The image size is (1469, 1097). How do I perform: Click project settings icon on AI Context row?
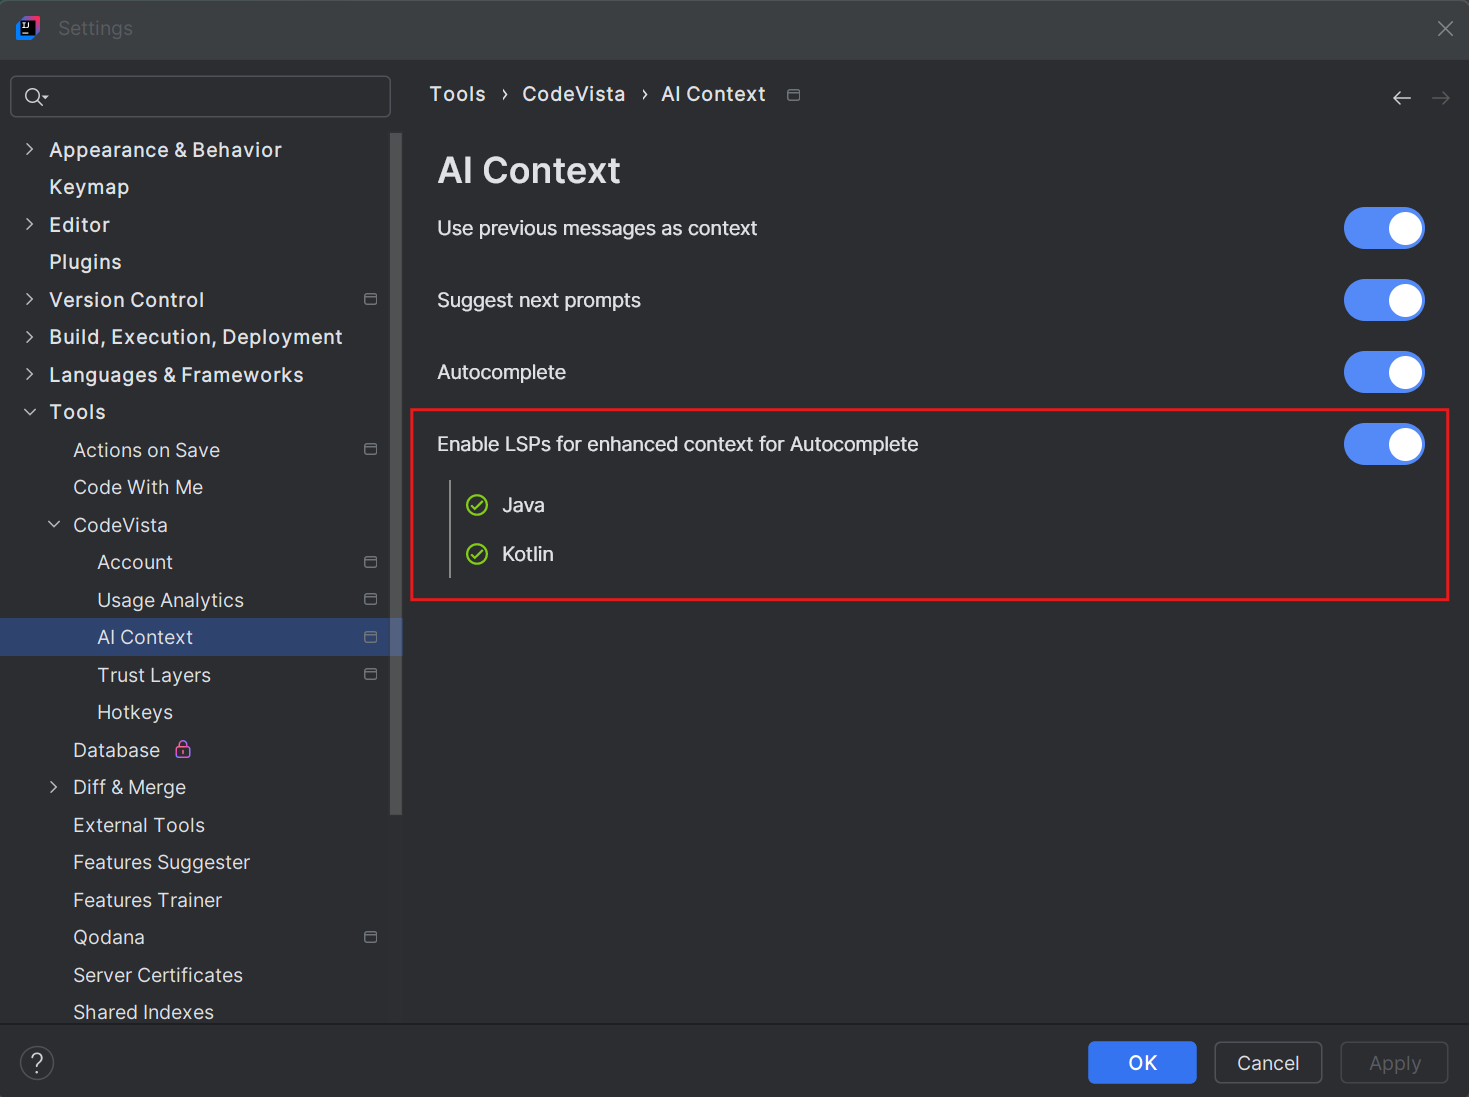coord(371,637)
